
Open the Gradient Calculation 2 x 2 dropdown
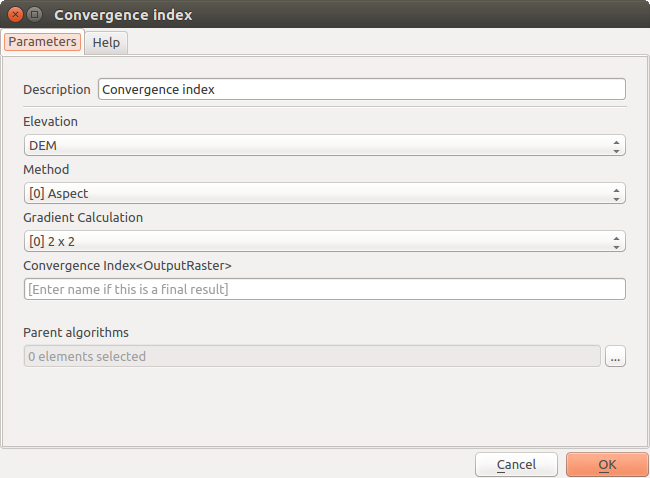(324, 241)
